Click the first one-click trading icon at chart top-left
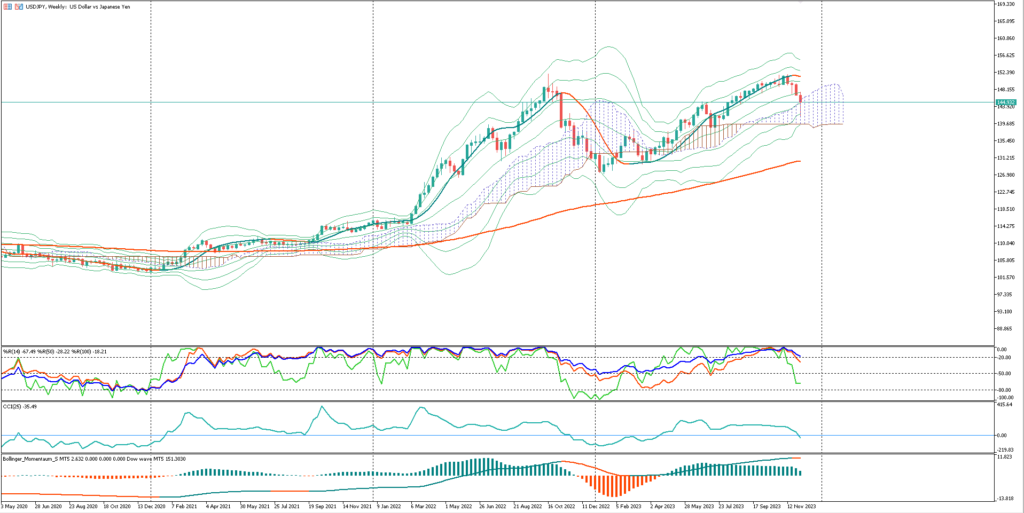 pos(5,7)
